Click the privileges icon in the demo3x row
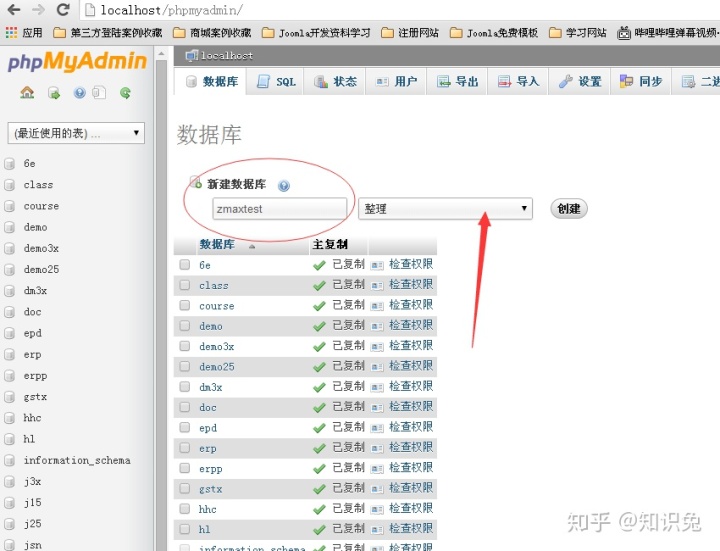The image size is (720, 551). (377, 347)
